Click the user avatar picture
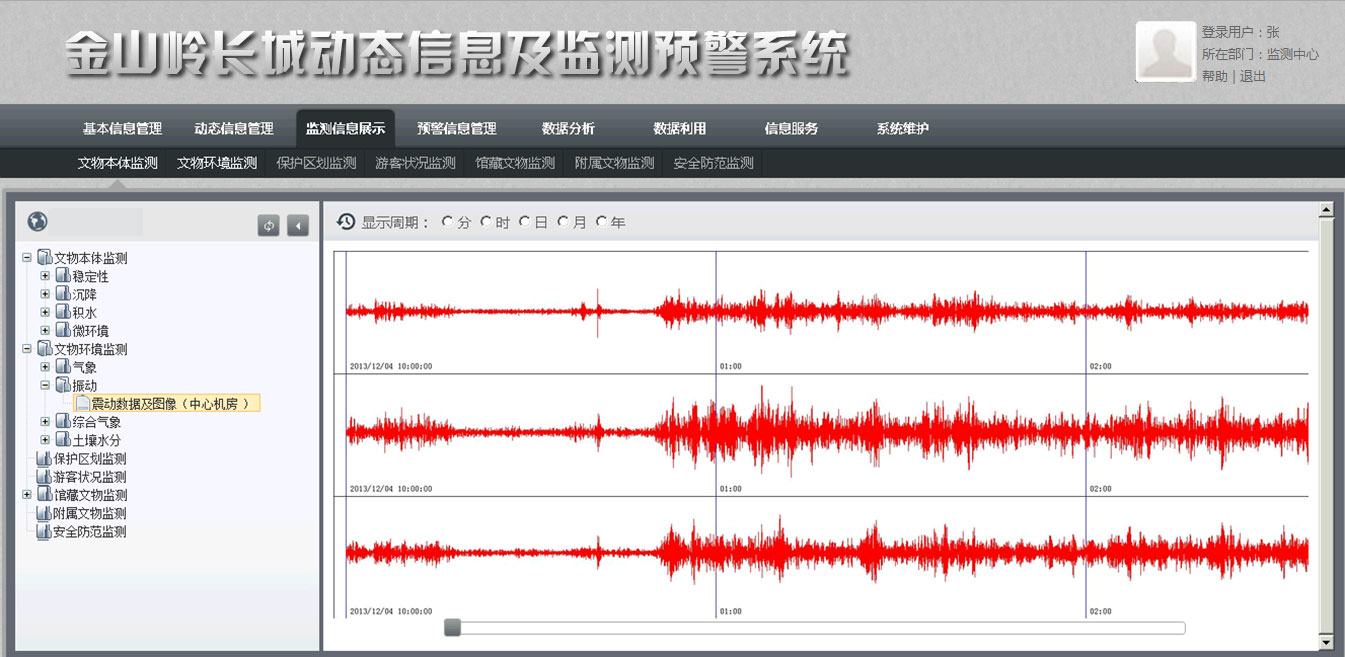Viewport: 1345px width, 657px height. [1165, 52]
